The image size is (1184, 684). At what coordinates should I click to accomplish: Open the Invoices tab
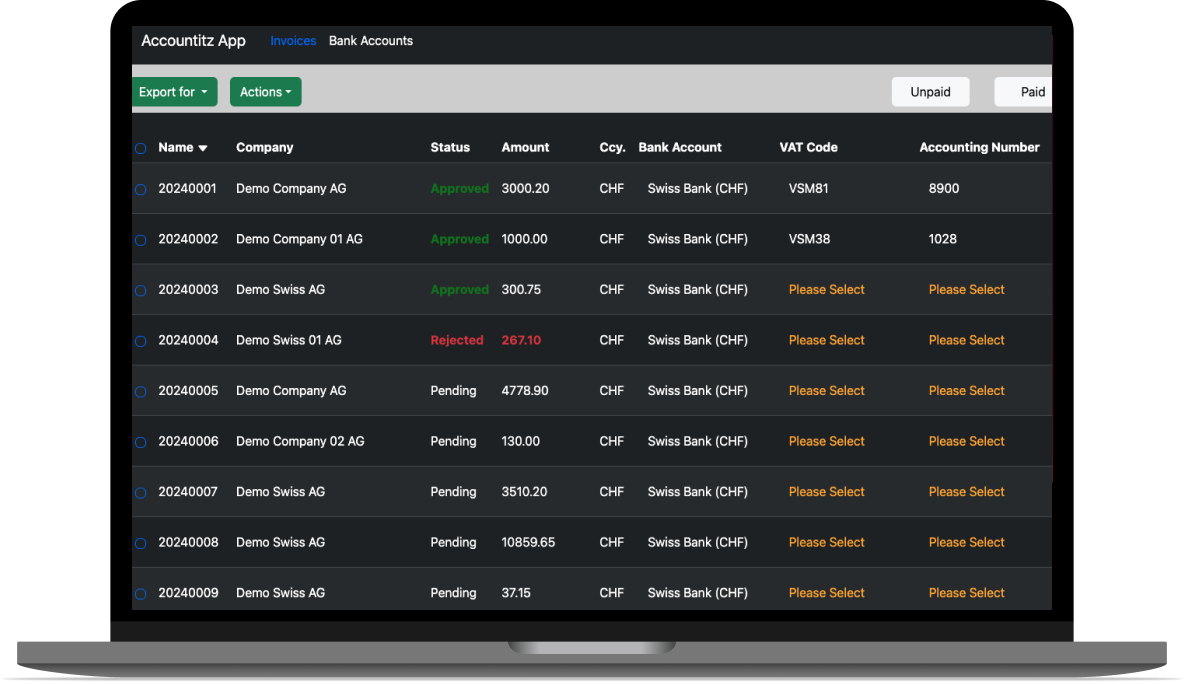pyautogui.click(x=293, y=41)
